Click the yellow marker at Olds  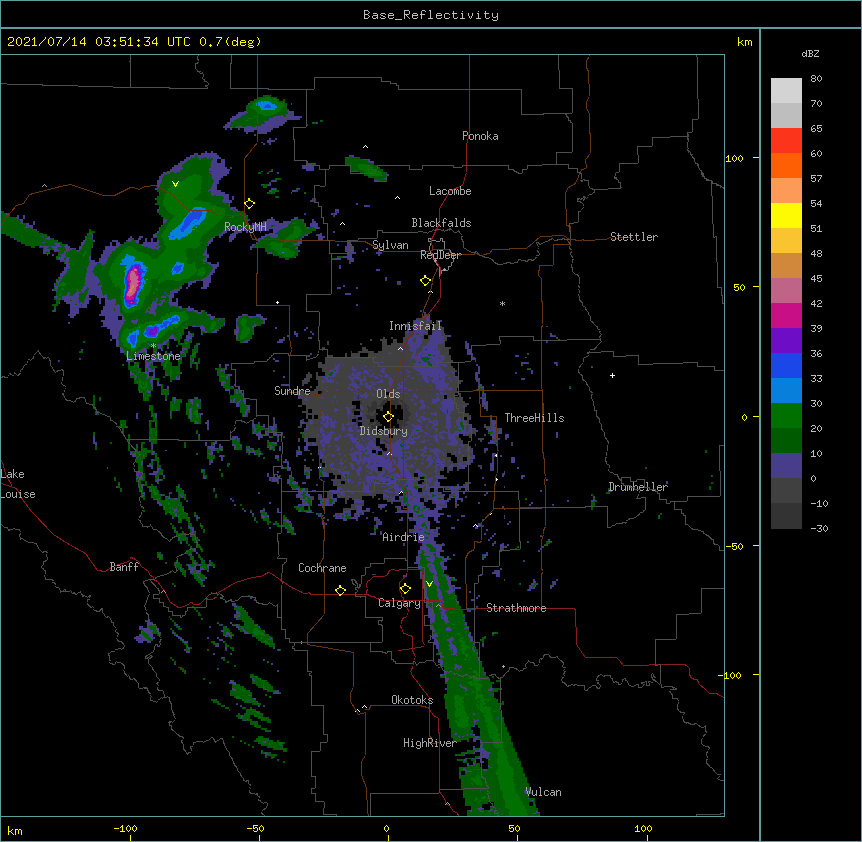click(x=388, y=416)
